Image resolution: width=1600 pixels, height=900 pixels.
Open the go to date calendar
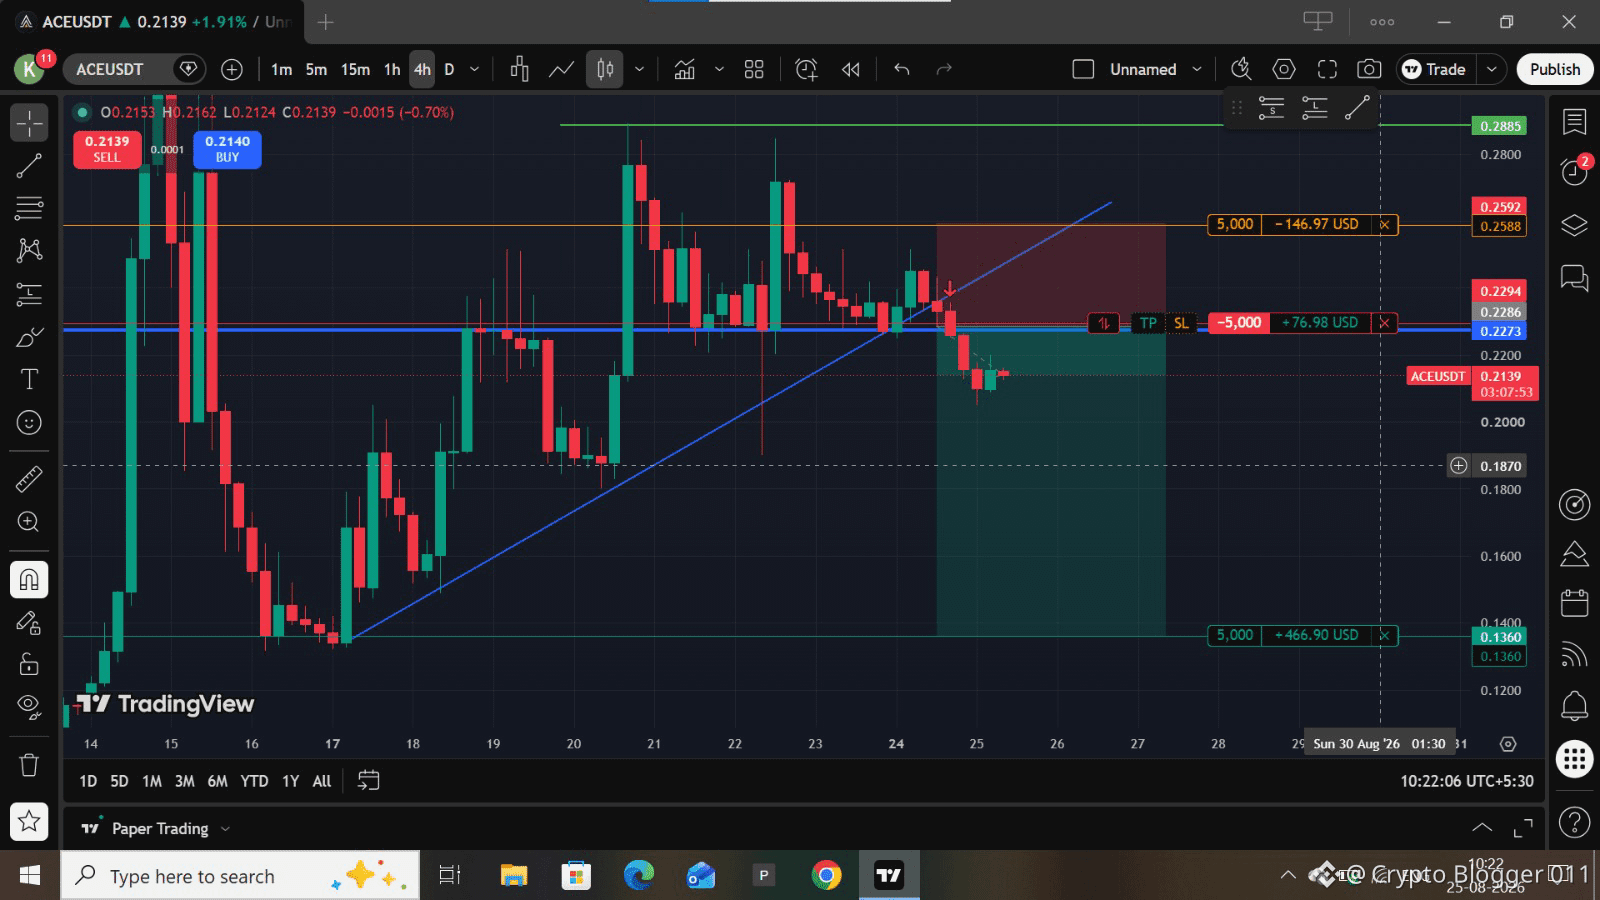369,781
